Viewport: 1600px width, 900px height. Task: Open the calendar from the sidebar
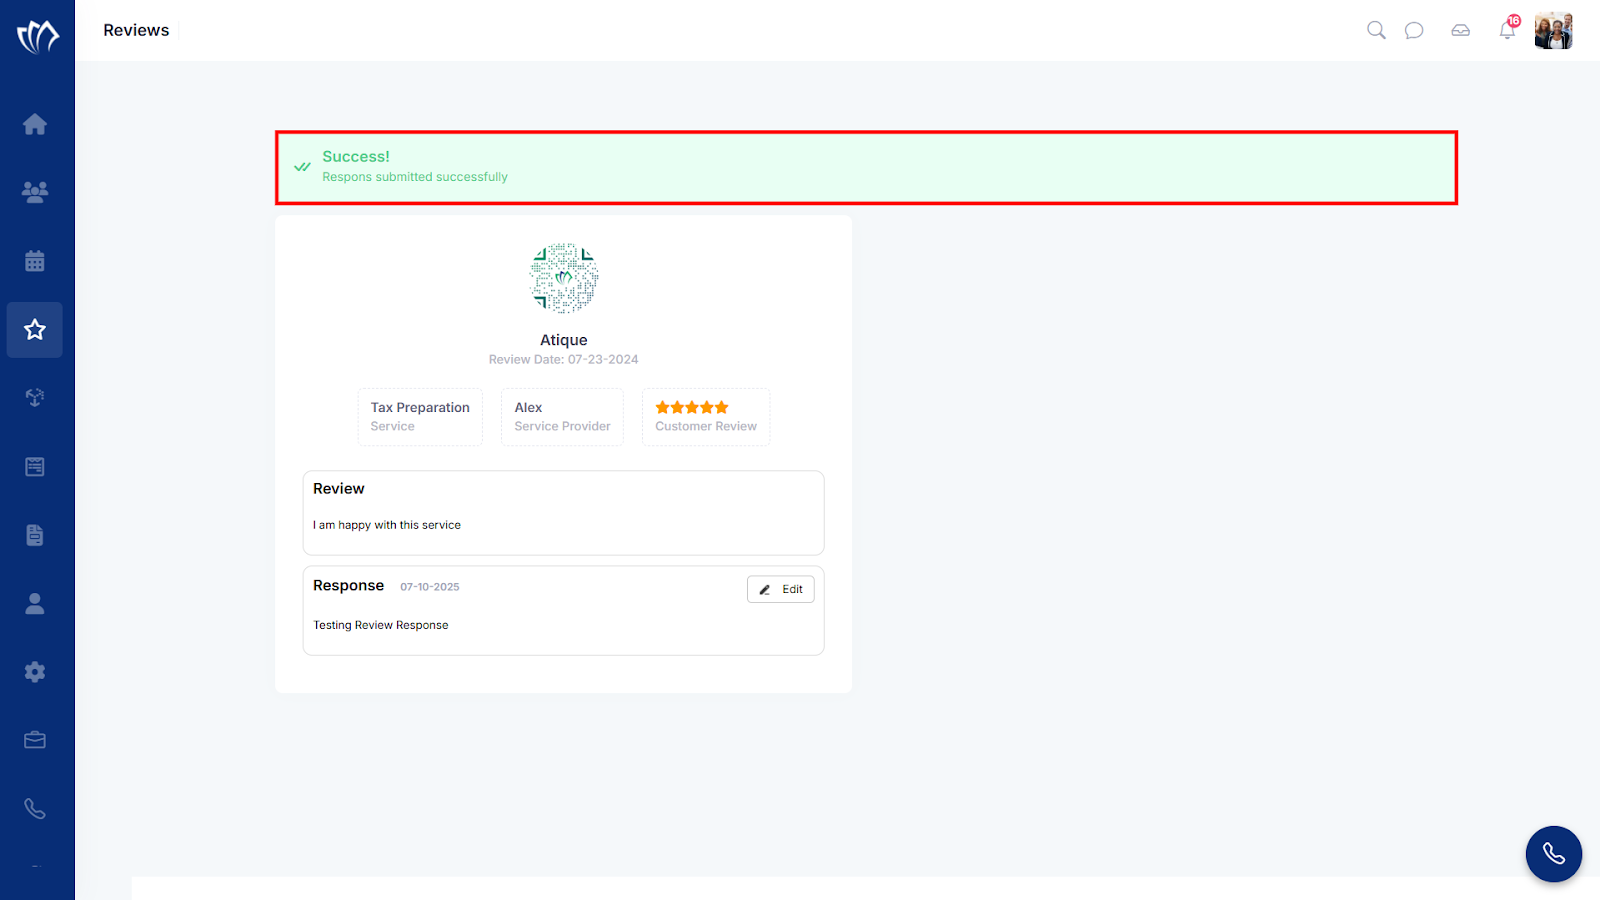pos(35,261)
